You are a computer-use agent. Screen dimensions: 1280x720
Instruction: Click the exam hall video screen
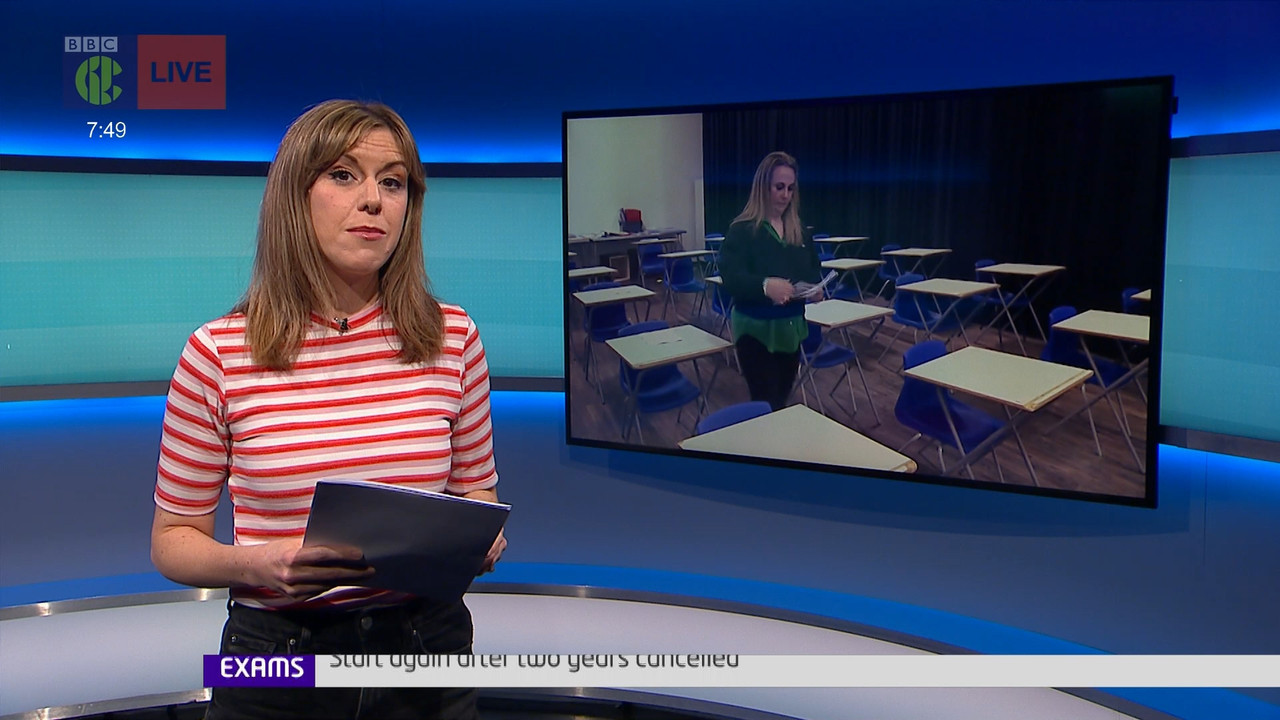(x=866, y=291)
